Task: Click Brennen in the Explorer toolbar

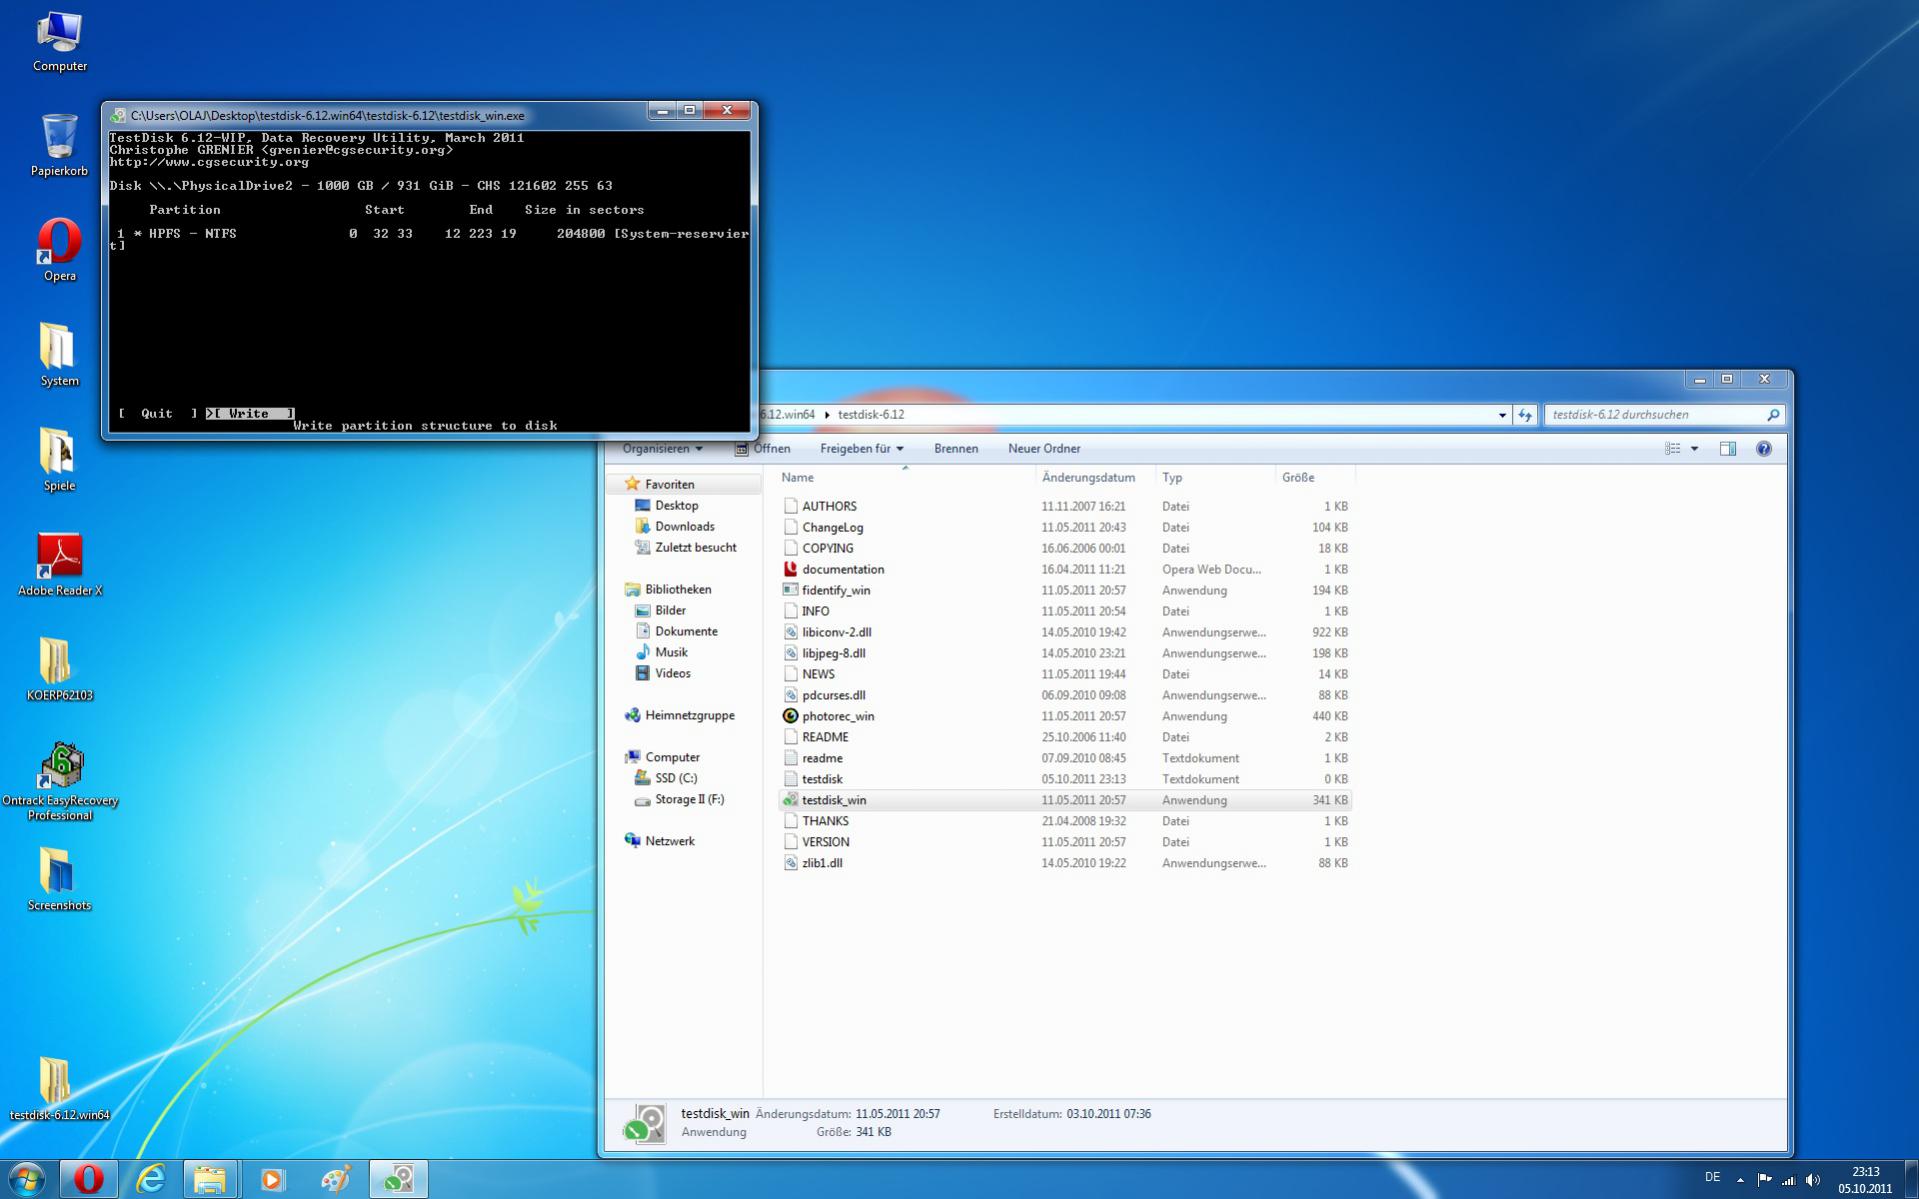Action: [x=956, y=449]
